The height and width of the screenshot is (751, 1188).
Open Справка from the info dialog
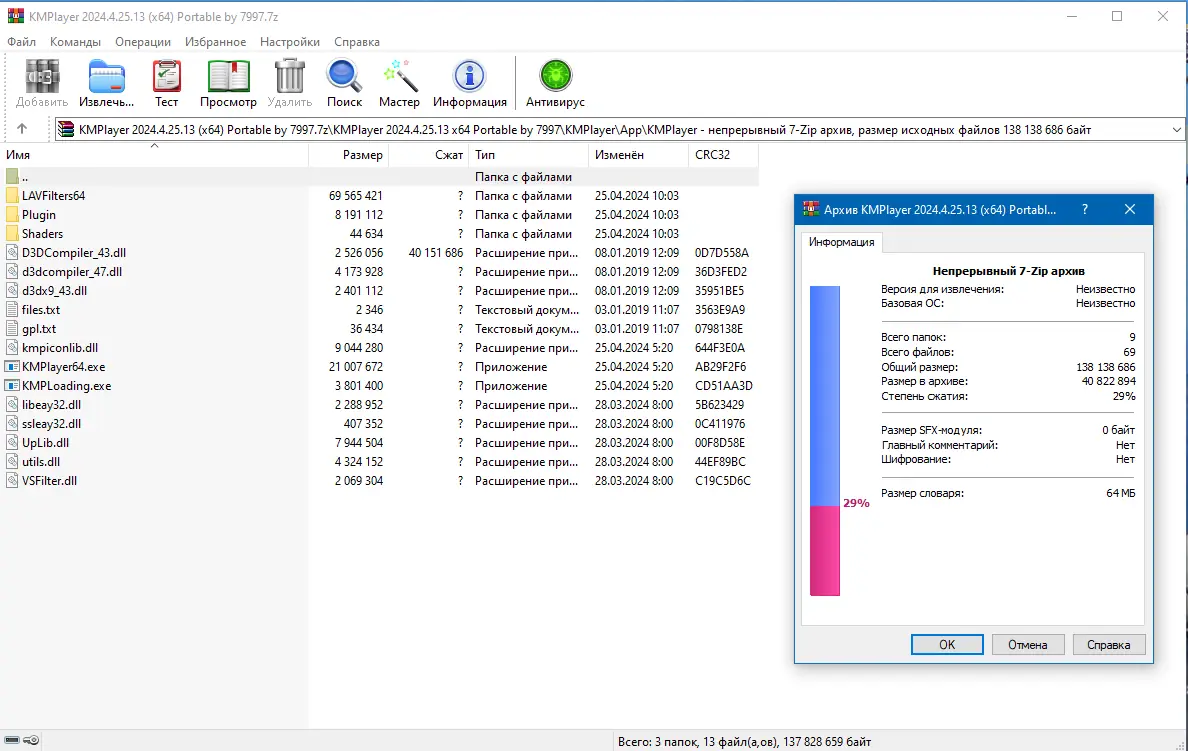1109,644
